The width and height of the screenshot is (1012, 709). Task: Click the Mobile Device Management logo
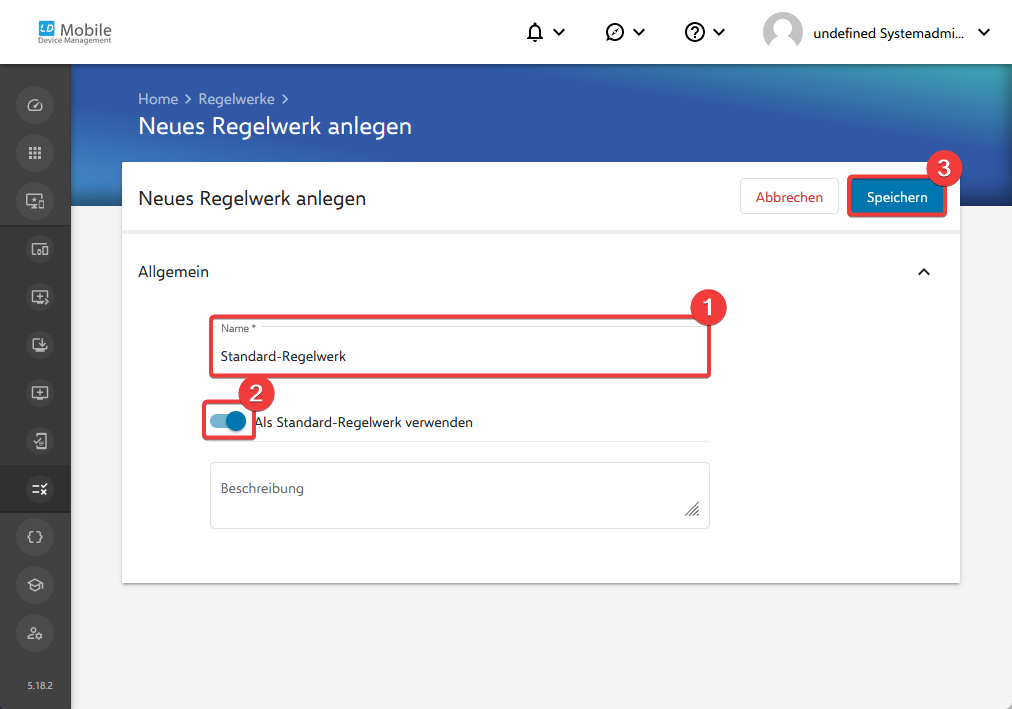point(75,32)
